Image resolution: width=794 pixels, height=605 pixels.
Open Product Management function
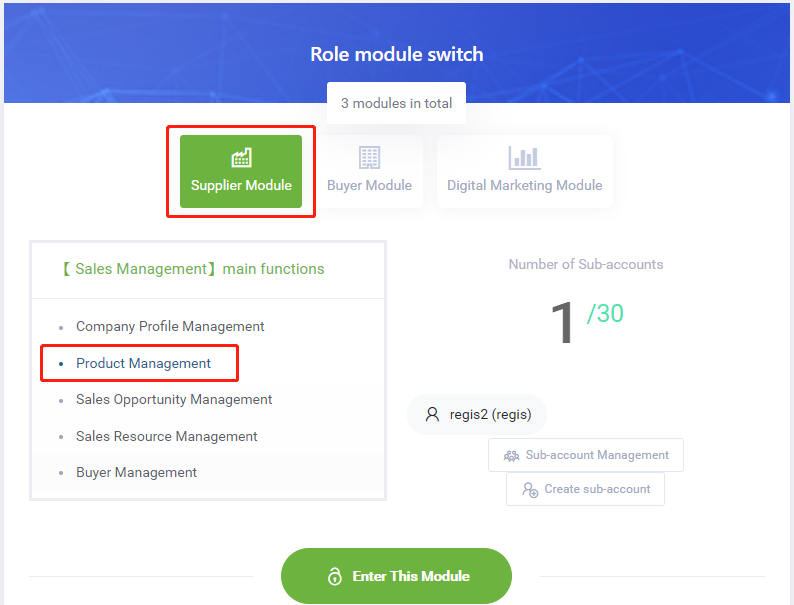(x=143, y=364)
